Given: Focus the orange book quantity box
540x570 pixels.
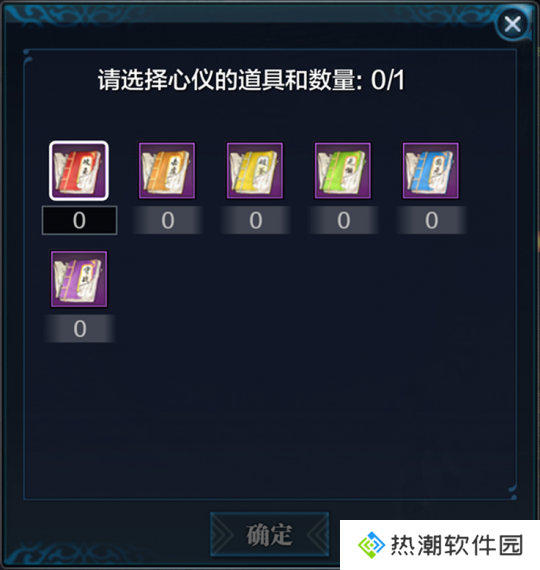Looking at the screenshot, I should [x=167, y=220].
